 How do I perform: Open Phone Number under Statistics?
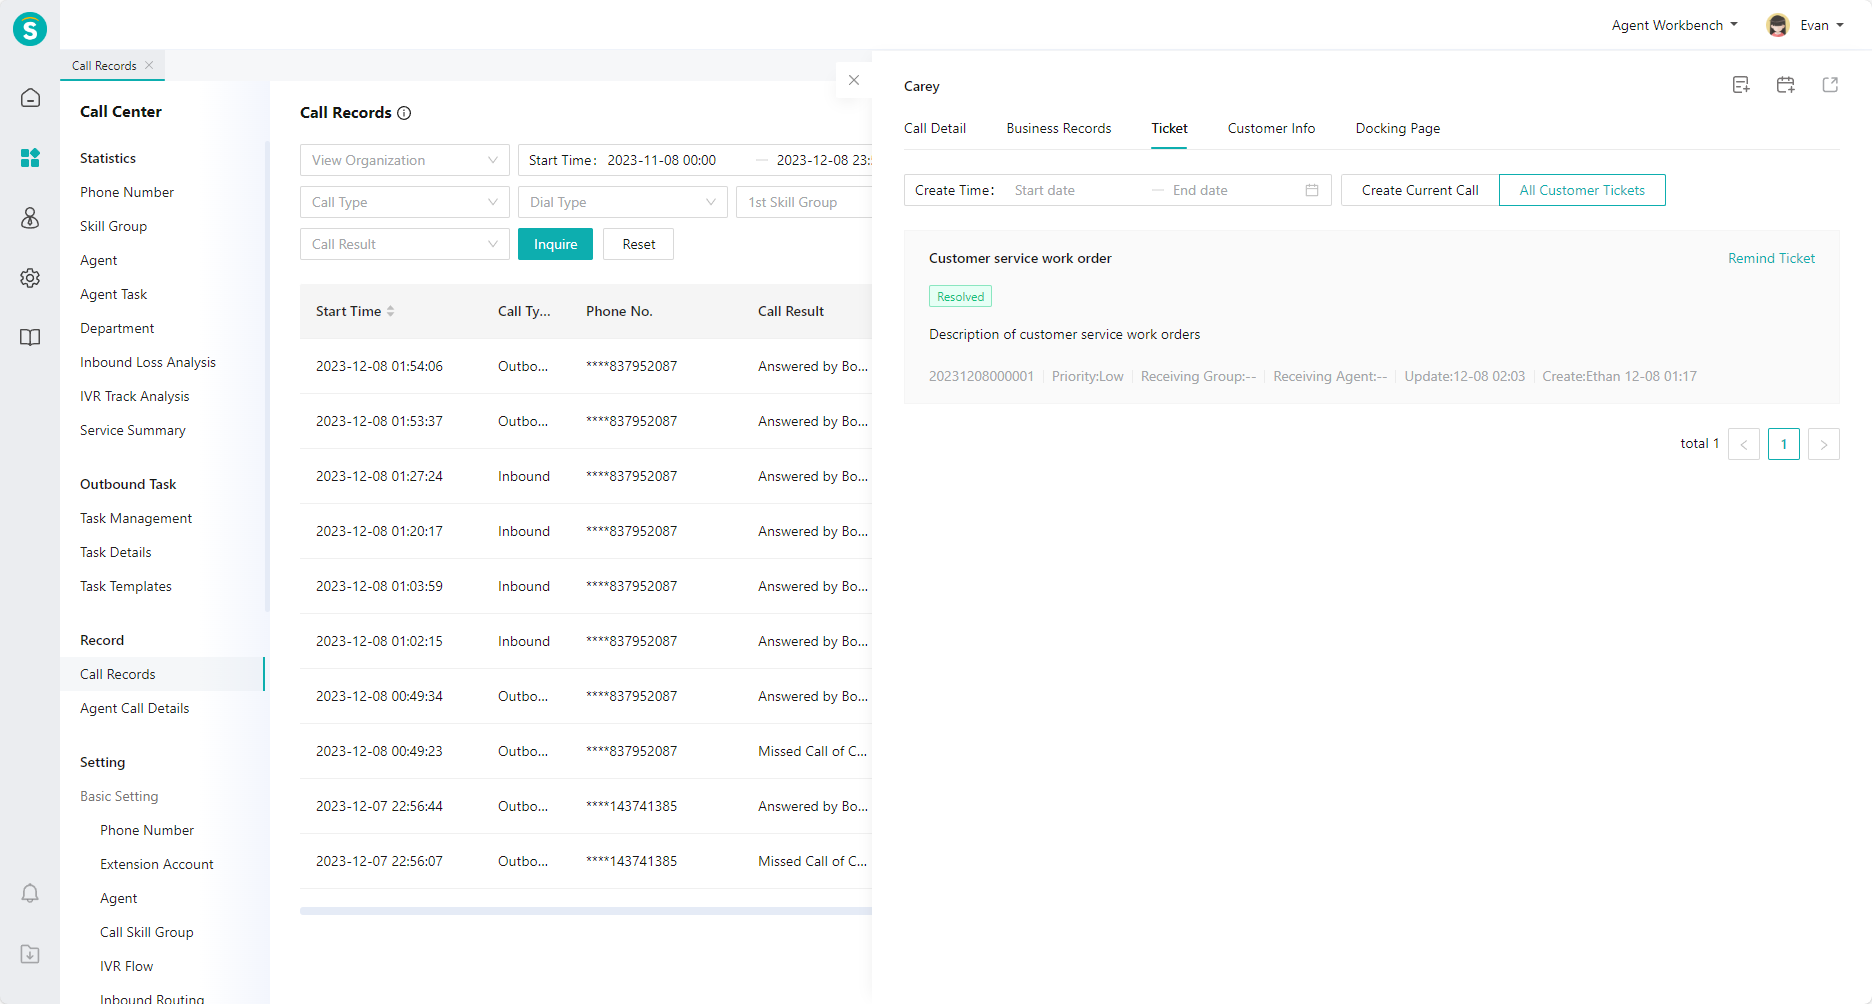(x=127, y=192)
